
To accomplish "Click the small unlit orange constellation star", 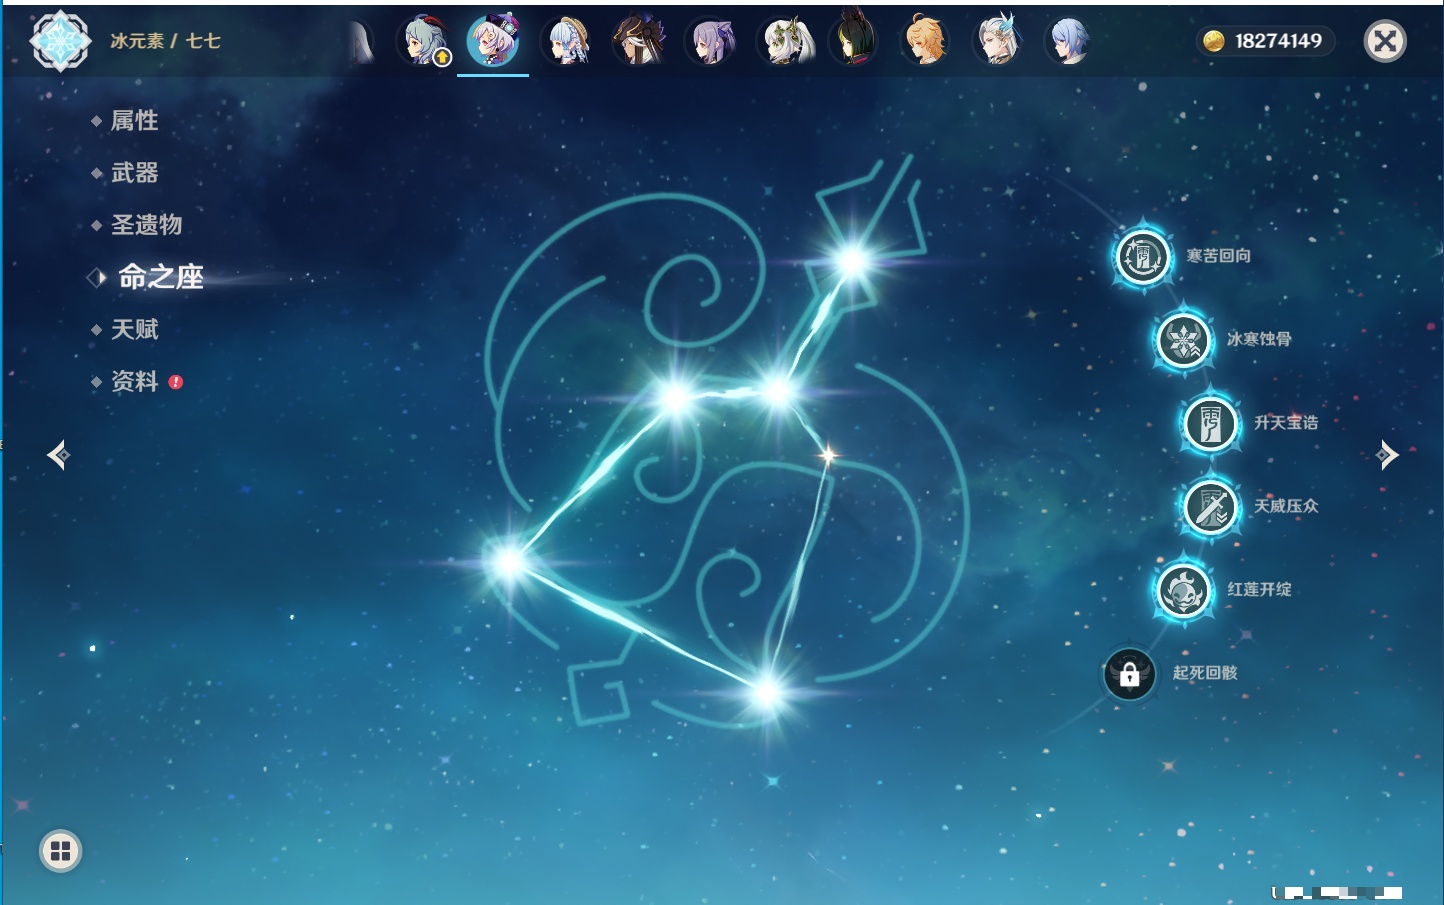I will pos(828,456).
